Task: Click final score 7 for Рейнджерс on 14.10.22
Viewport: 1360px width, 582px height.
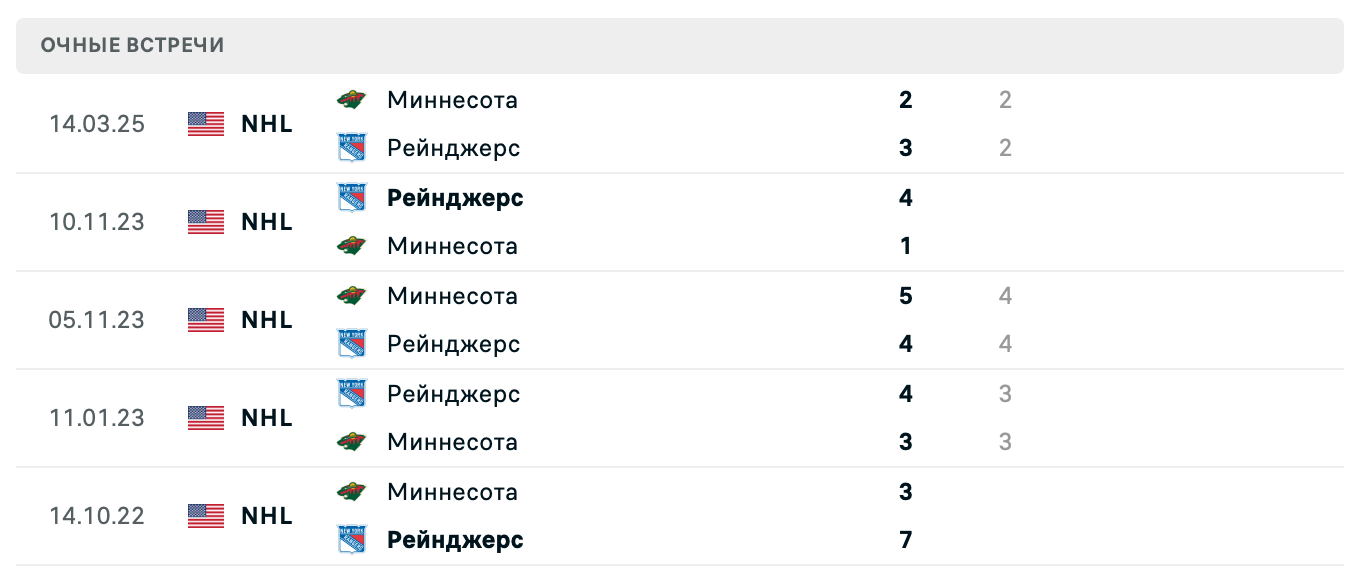Action: click(906, 540)
